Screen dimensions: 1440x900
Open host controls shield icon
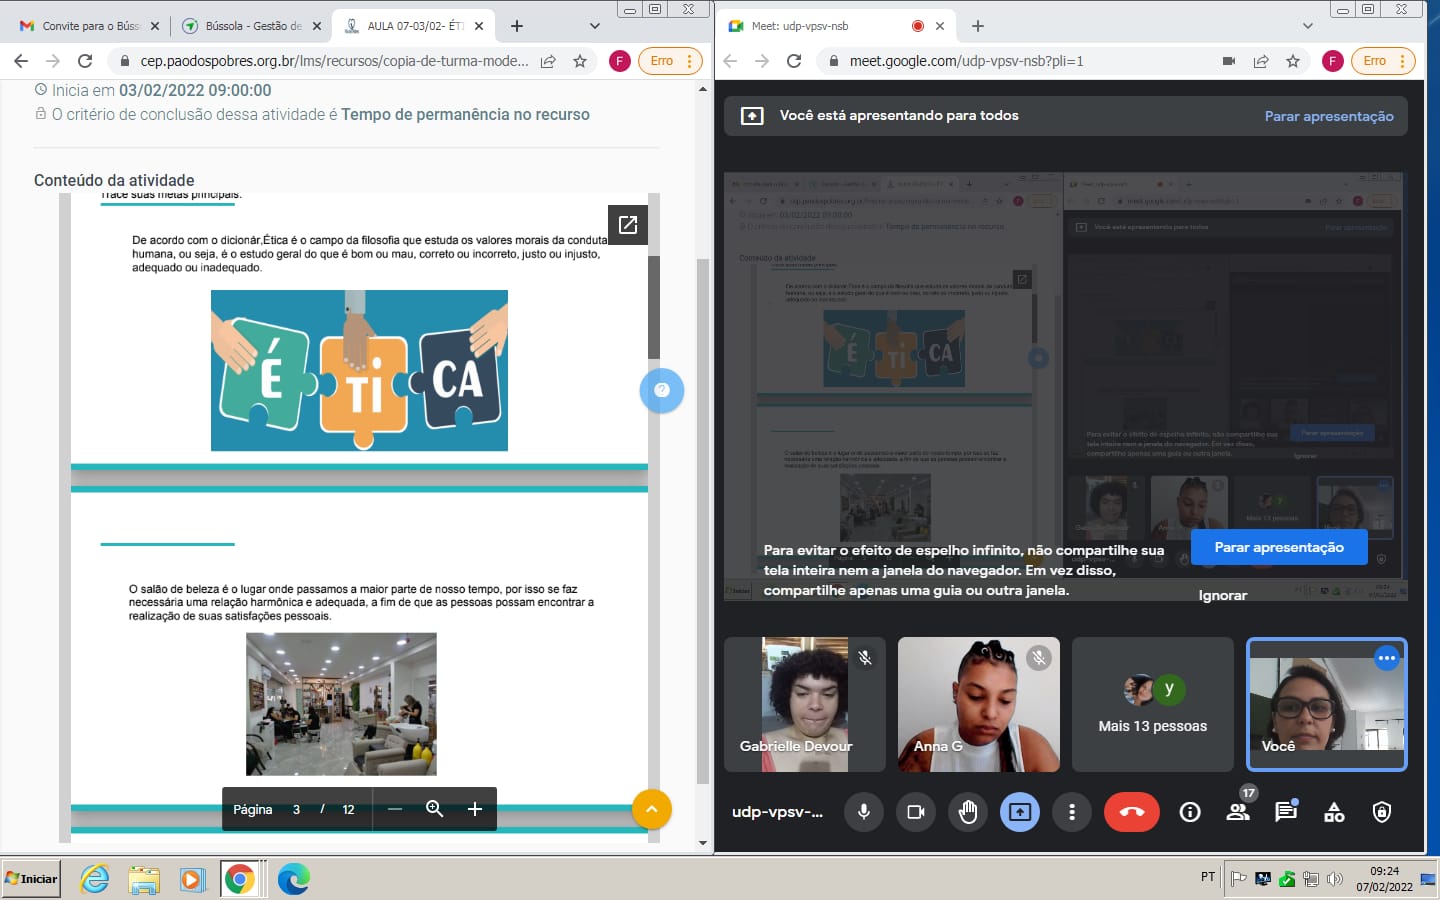point(1382,812)
